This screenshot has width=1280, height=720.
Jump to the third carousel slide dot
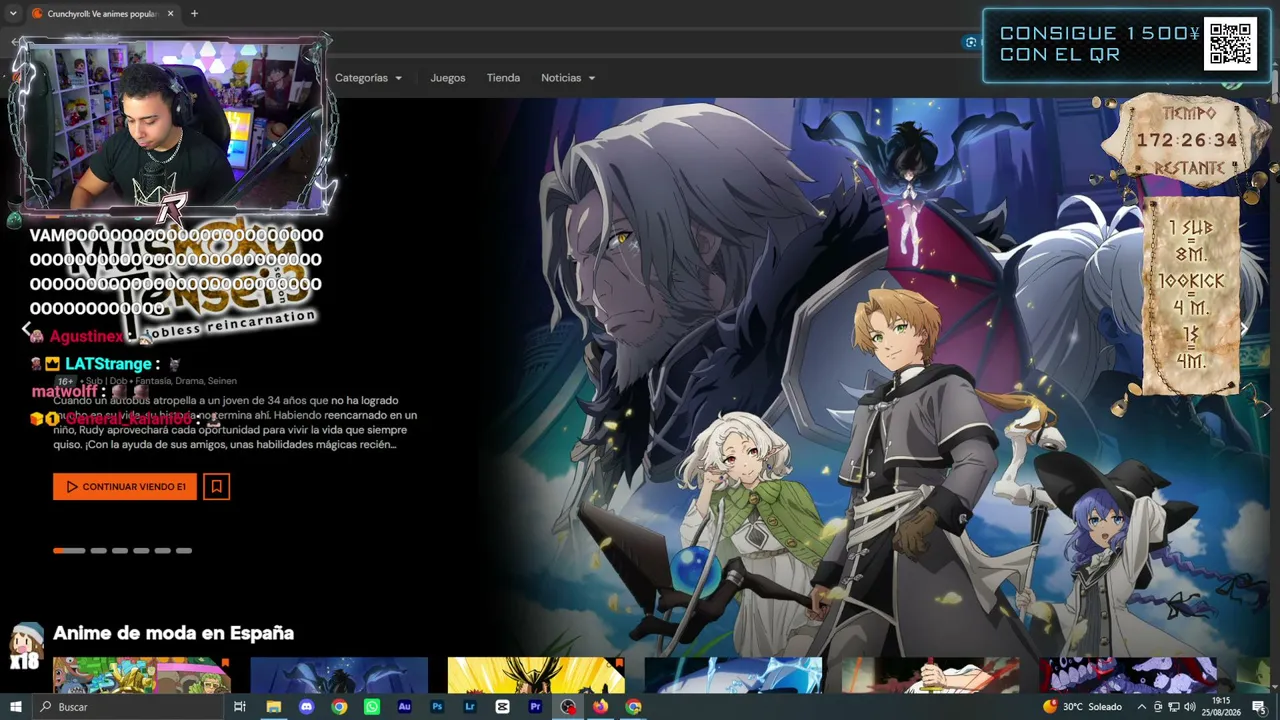click(x=120, y=550)
